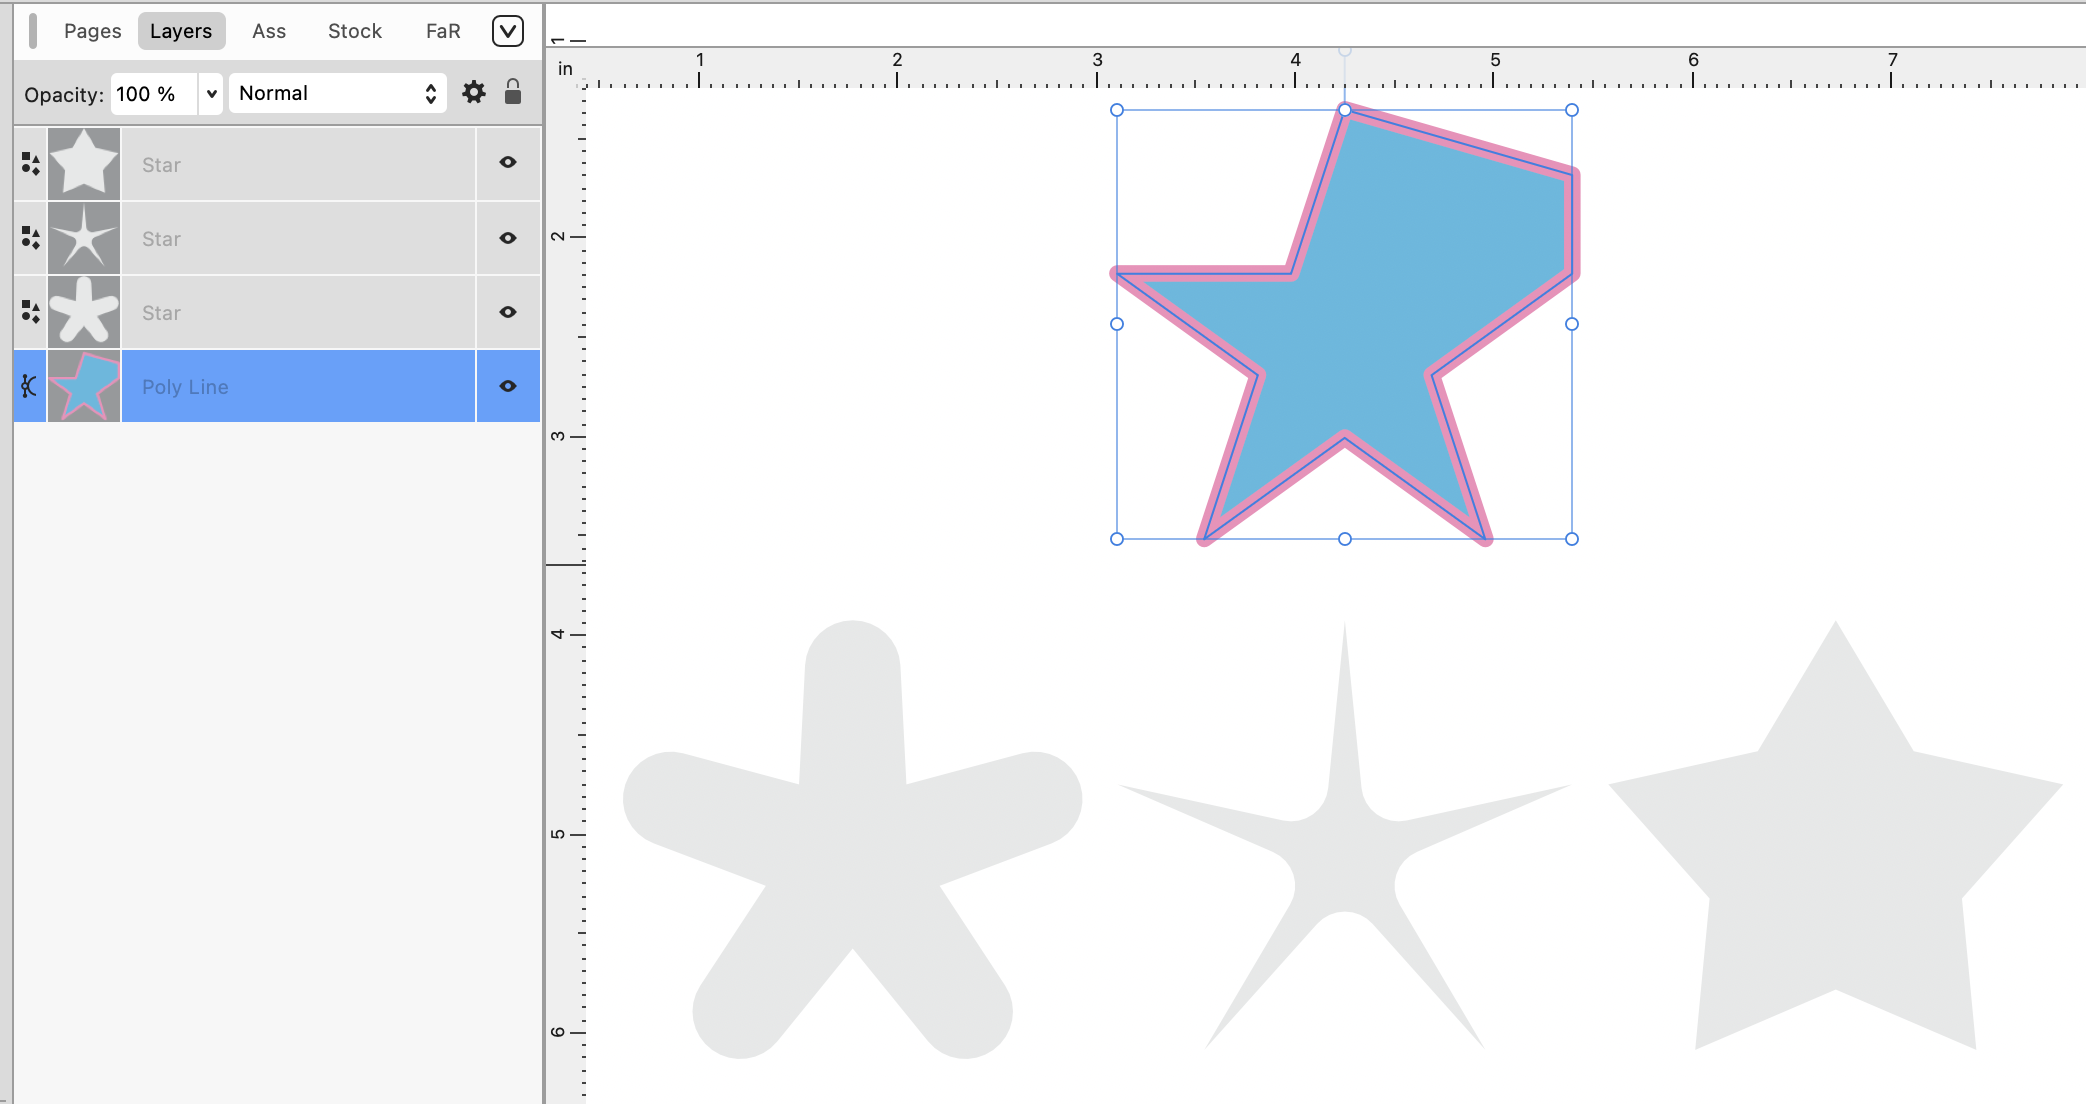The image size is (2086, 1104).
Task: Click the ruler units 'in' button
Action: click(565, 68)
